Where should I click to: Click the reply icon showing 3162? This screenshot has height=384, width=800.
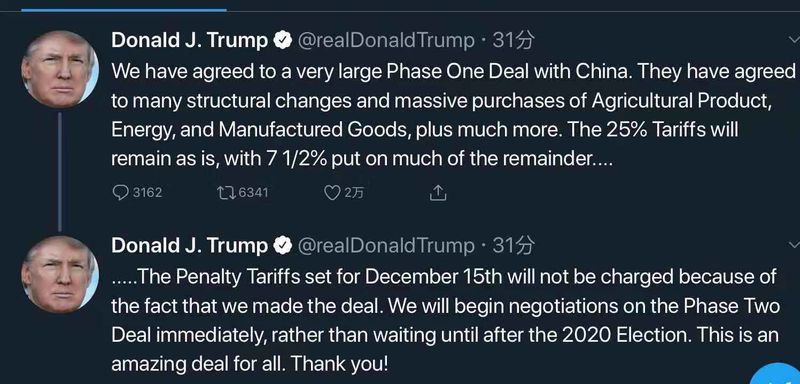(120, 193)
